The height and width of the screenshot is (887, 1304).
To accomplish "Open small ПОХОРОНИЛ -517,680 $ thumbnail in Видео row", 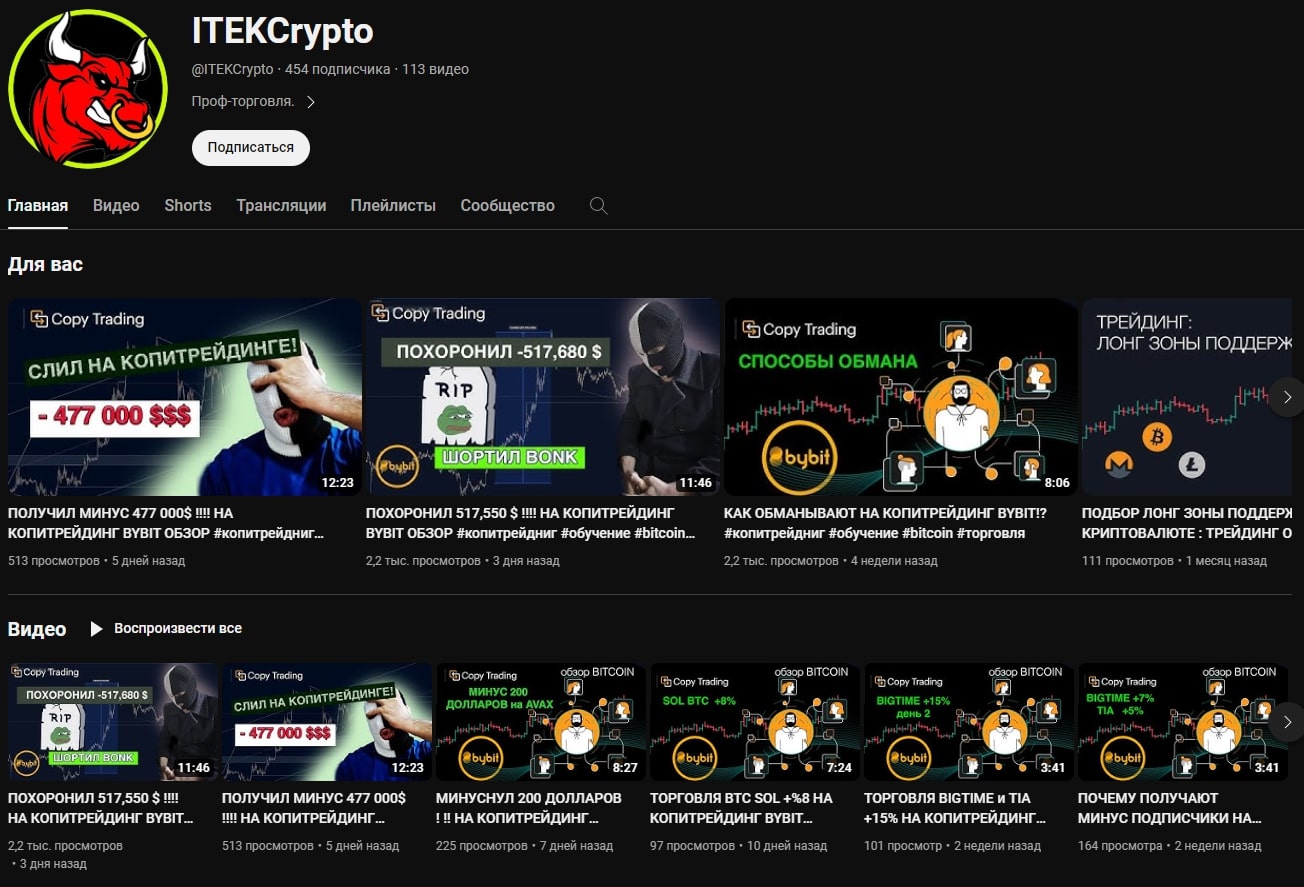I will tap(113, 722).
